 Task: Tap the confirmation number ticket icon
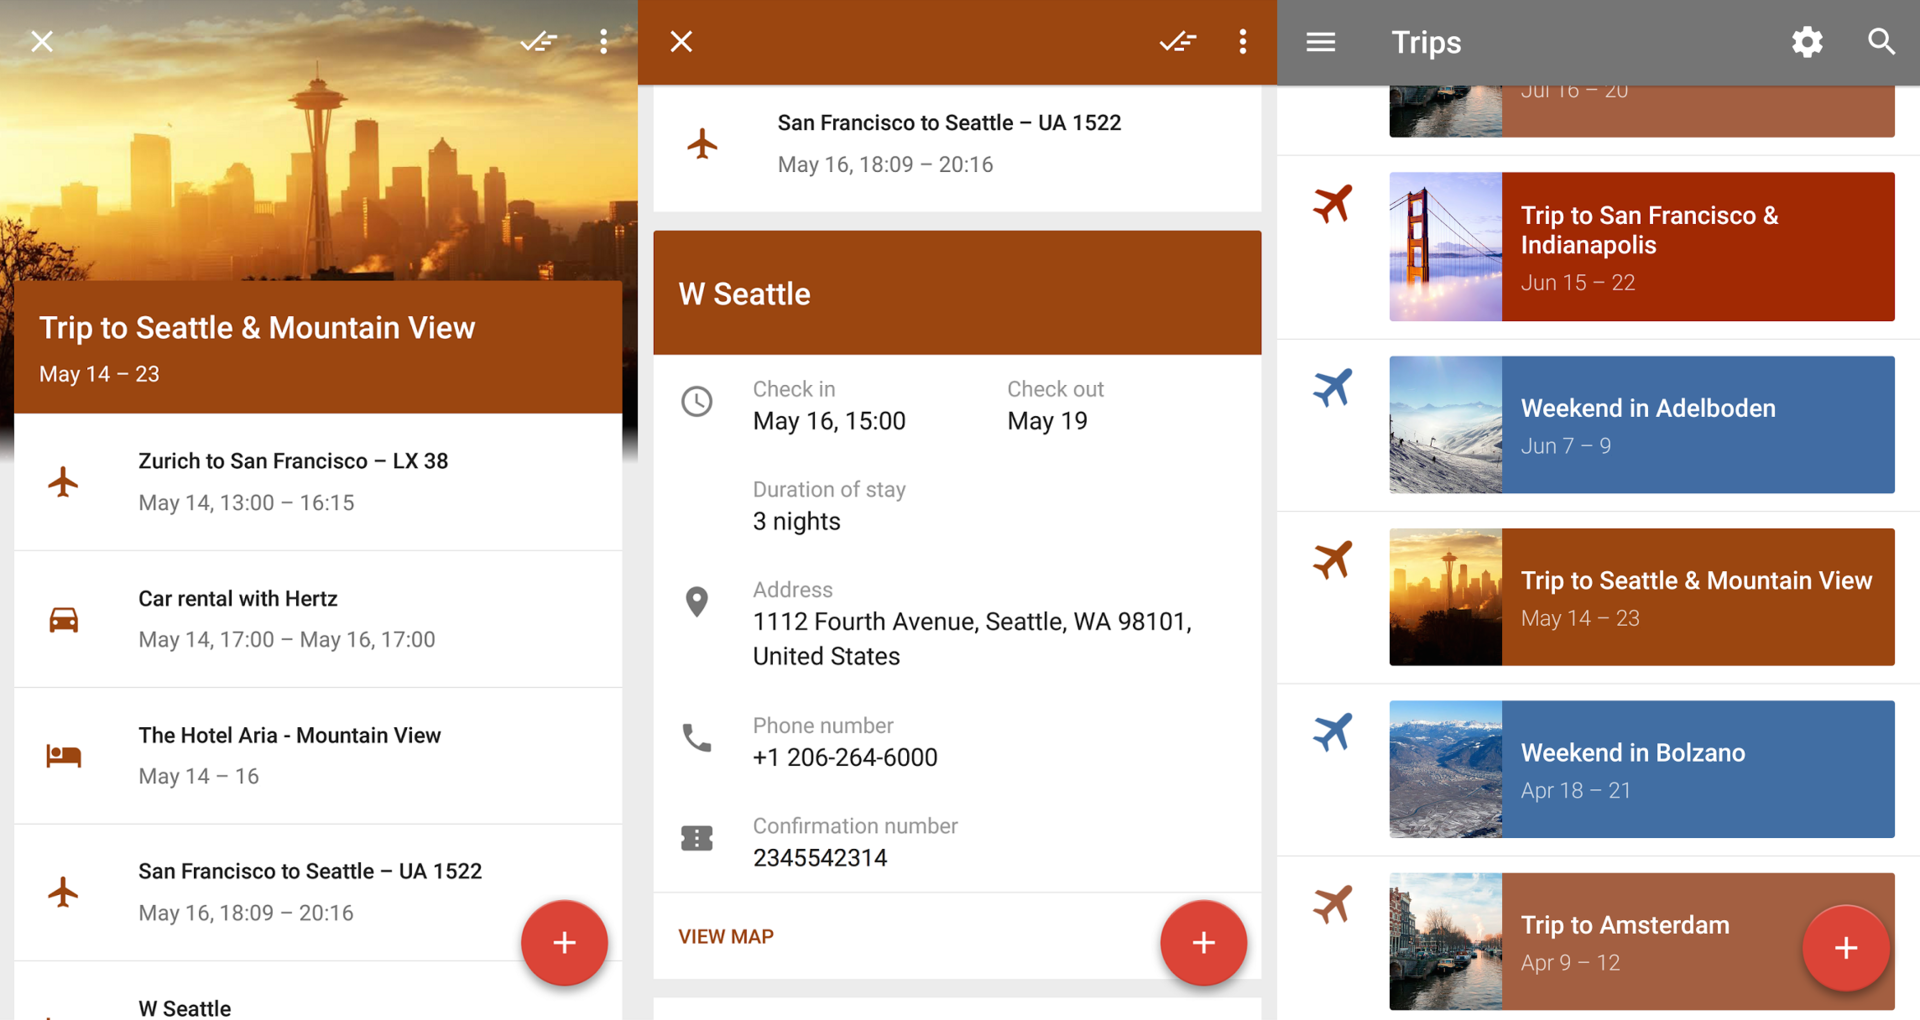[x=696, y=838]
